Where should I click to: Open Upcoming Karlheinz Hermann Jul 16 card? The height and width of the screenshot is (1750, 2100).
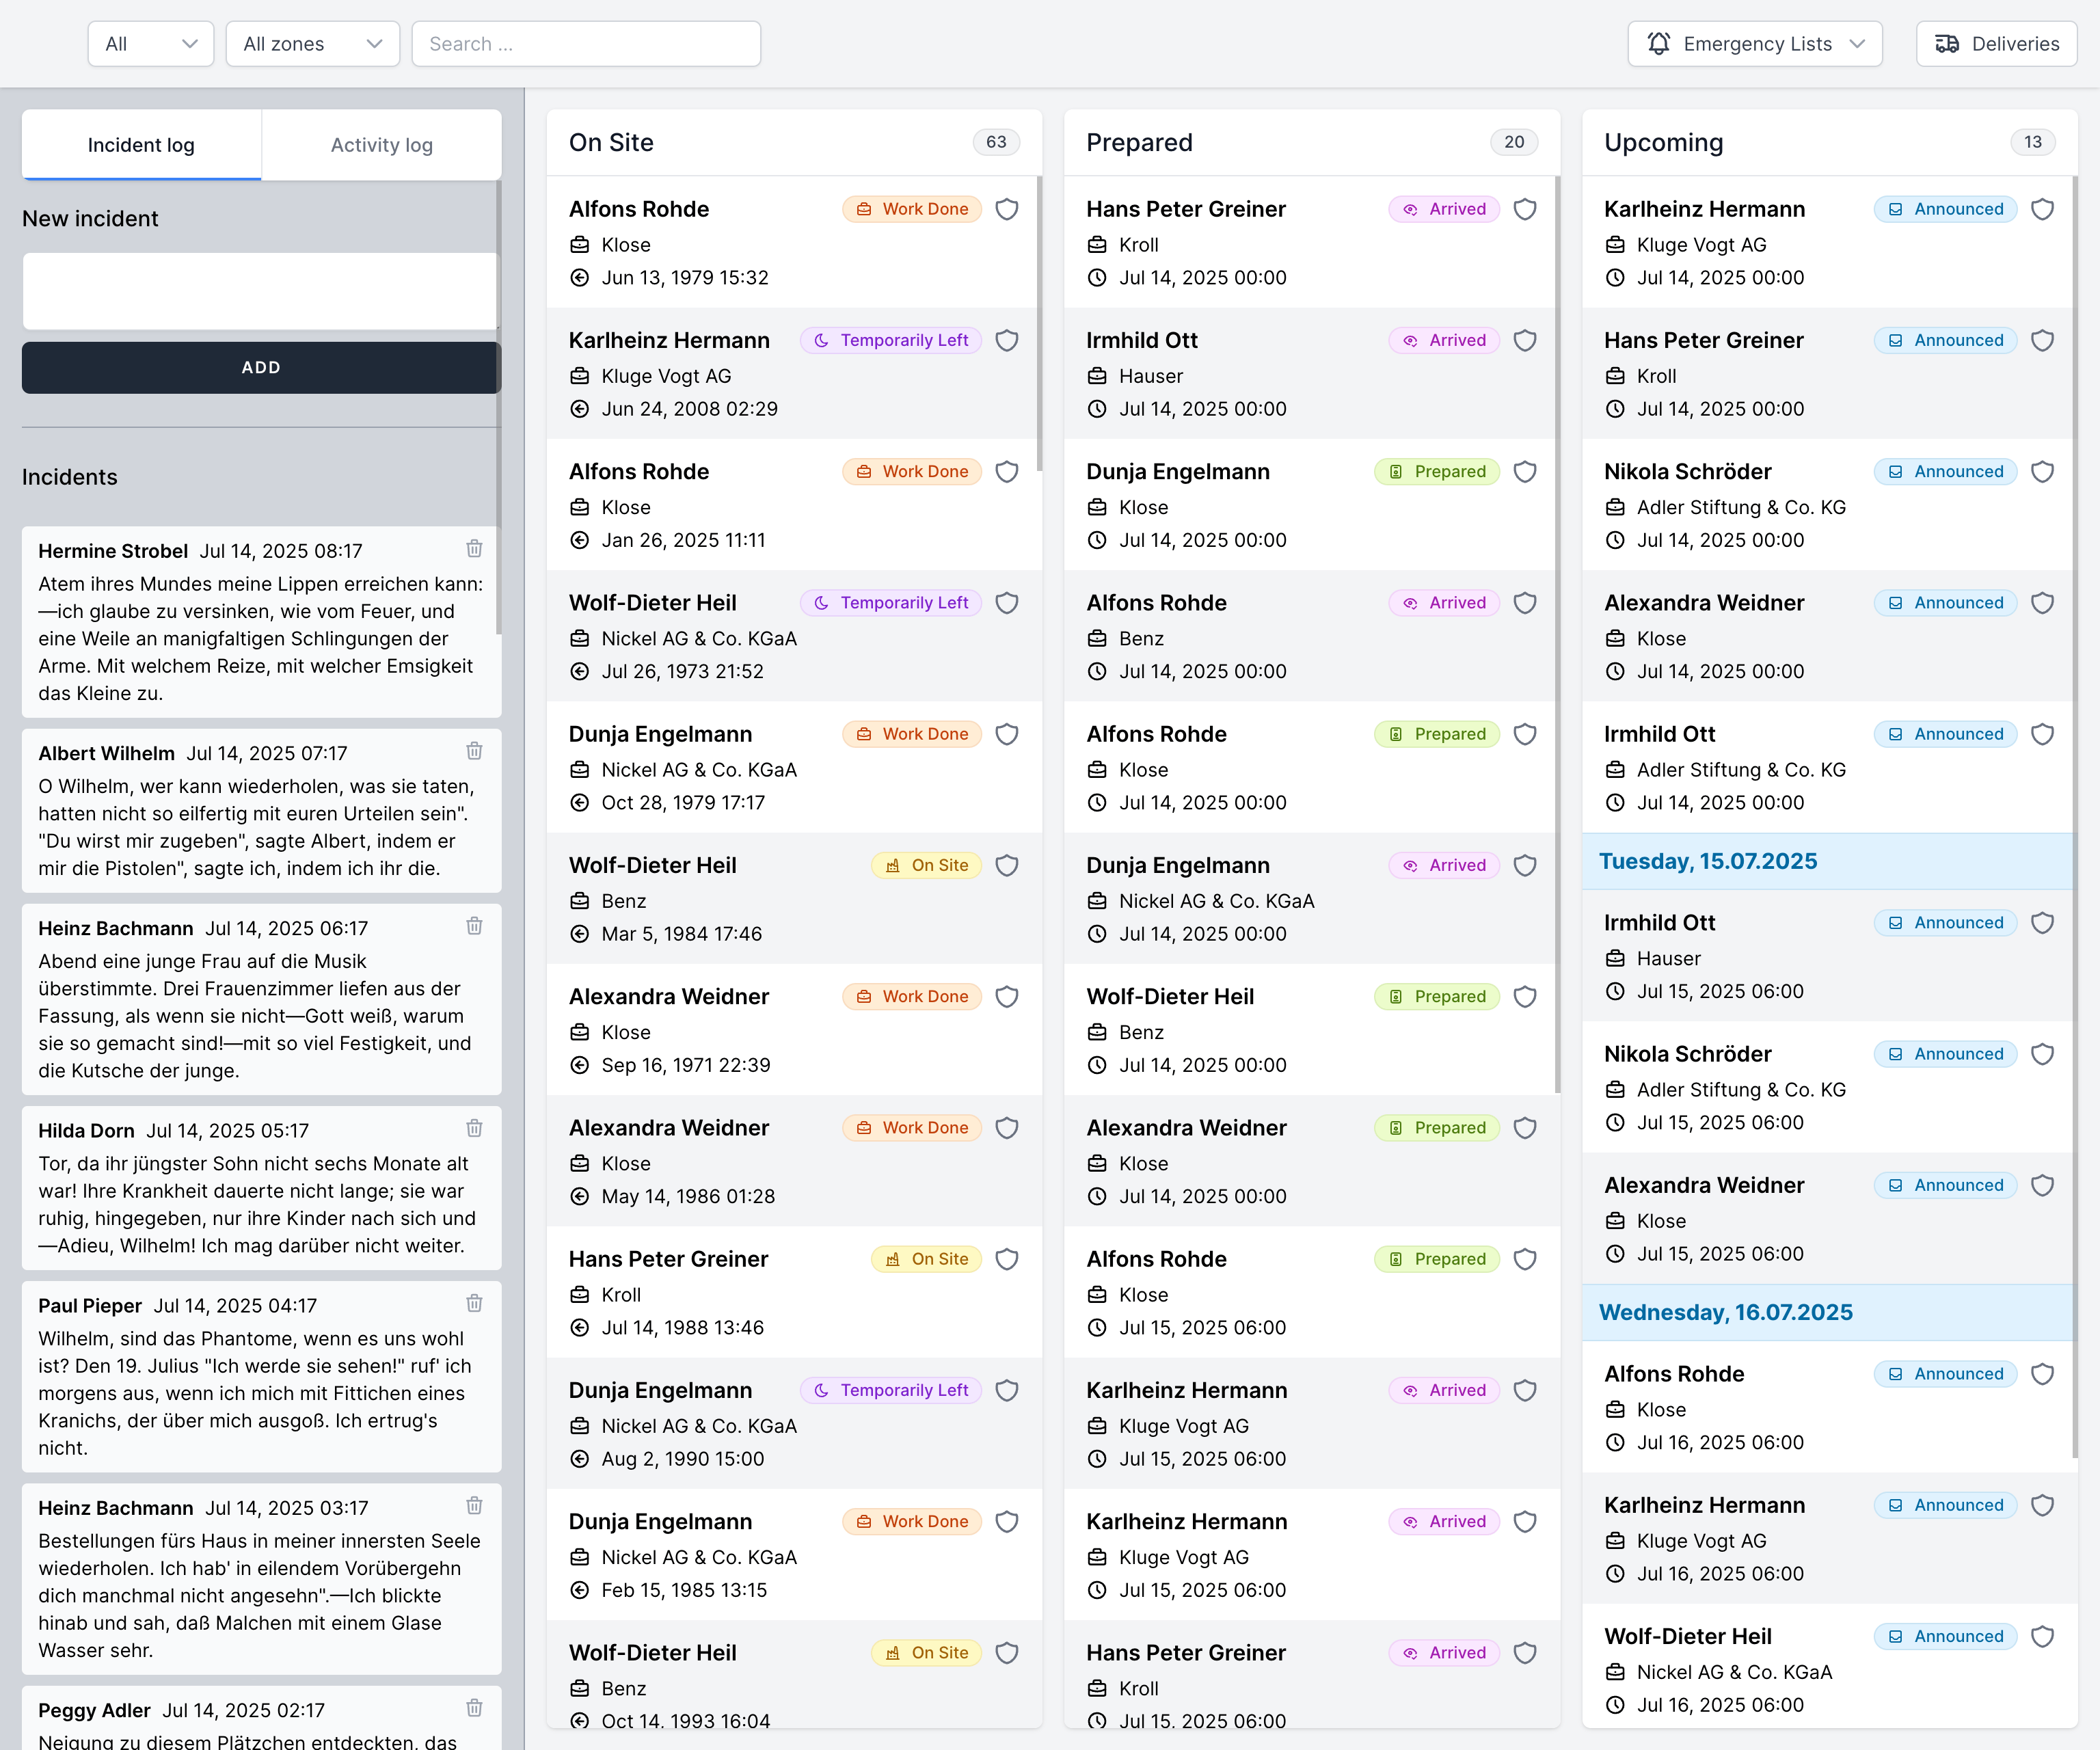coord(1829,1539)
